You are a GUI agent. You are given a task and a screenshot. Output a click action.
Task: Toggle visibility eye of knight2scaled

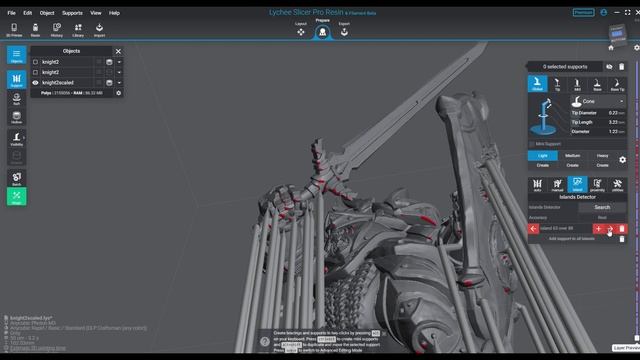pyautogui.click(x=36, y=82)
